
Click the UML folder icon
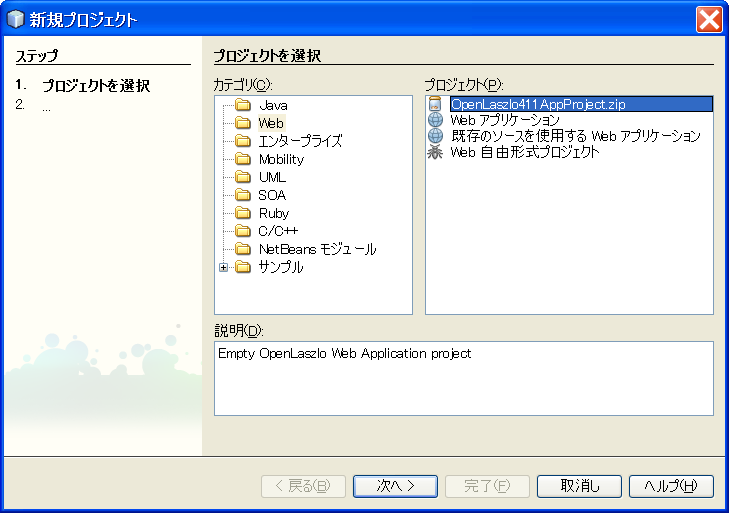243,177
